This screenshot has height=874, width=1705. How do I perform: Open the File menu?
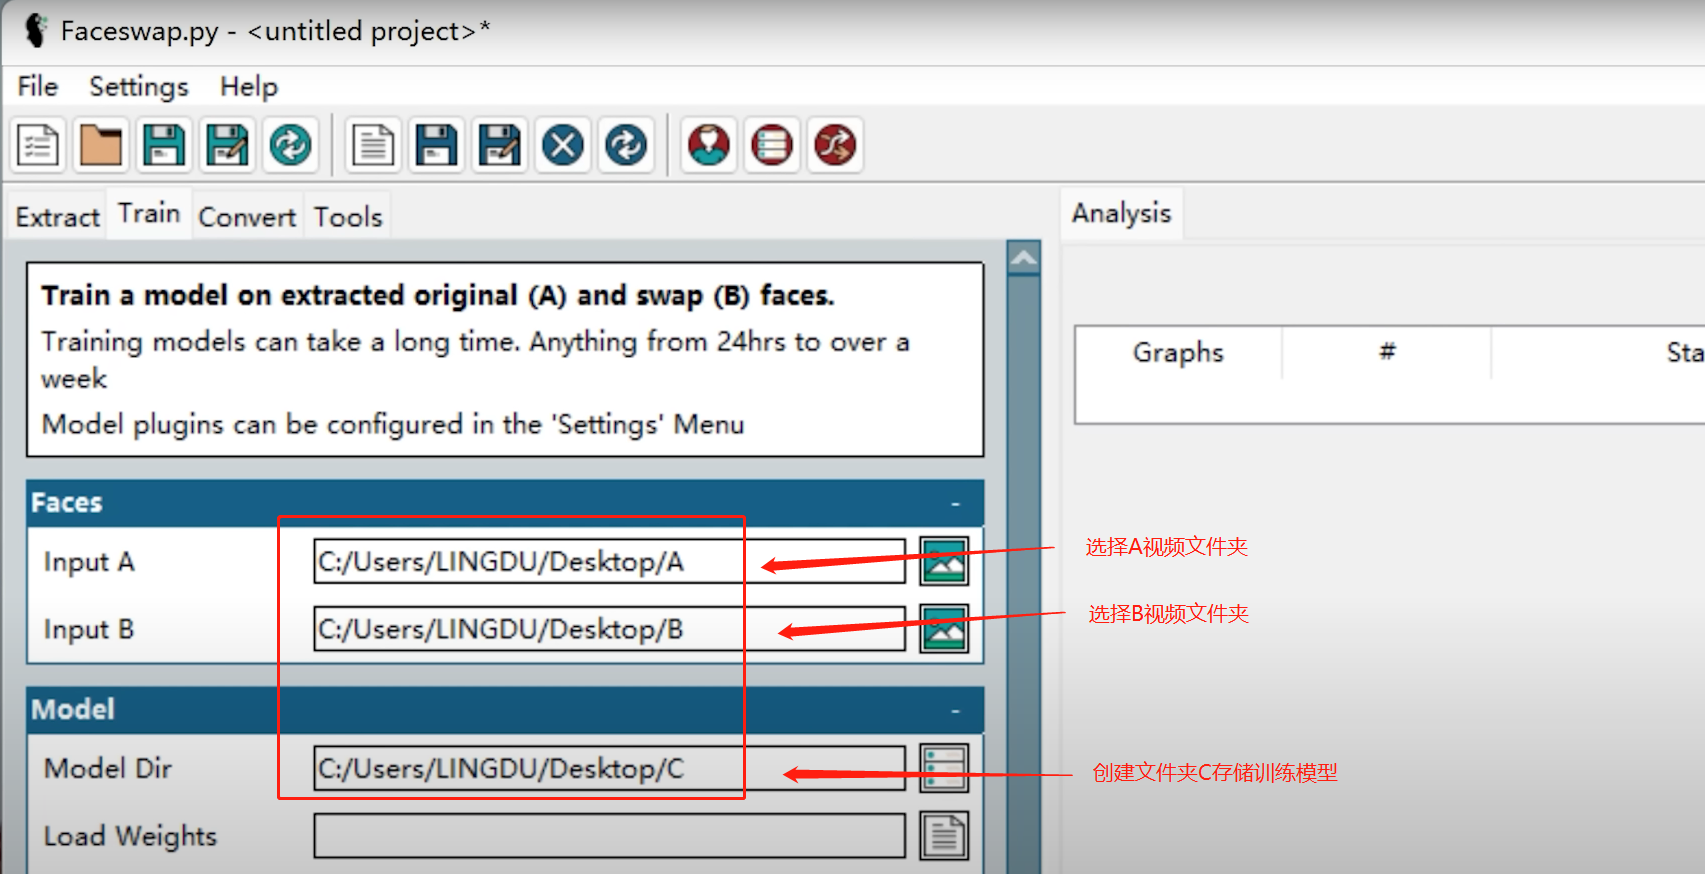38,87
